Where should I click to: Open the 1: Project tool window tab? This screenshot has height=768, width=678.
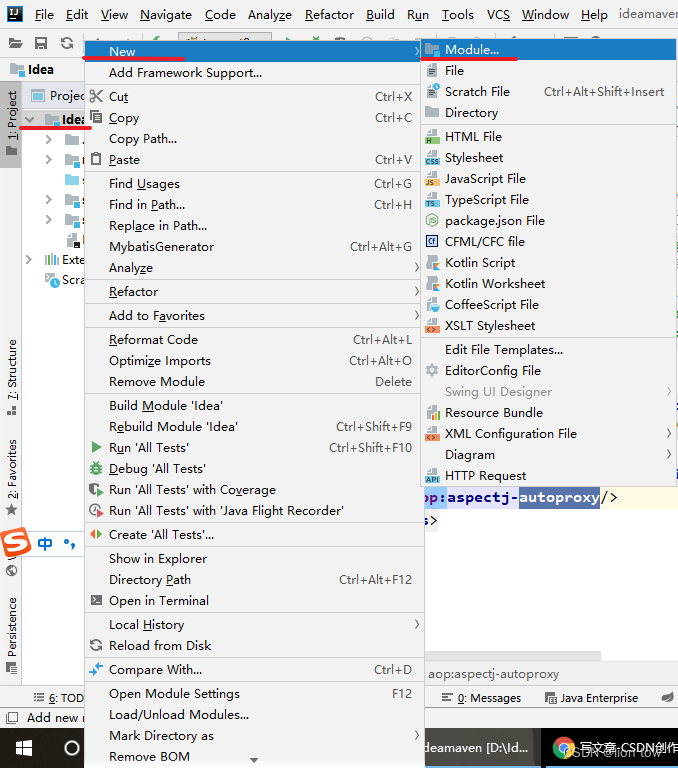point(11,122)
